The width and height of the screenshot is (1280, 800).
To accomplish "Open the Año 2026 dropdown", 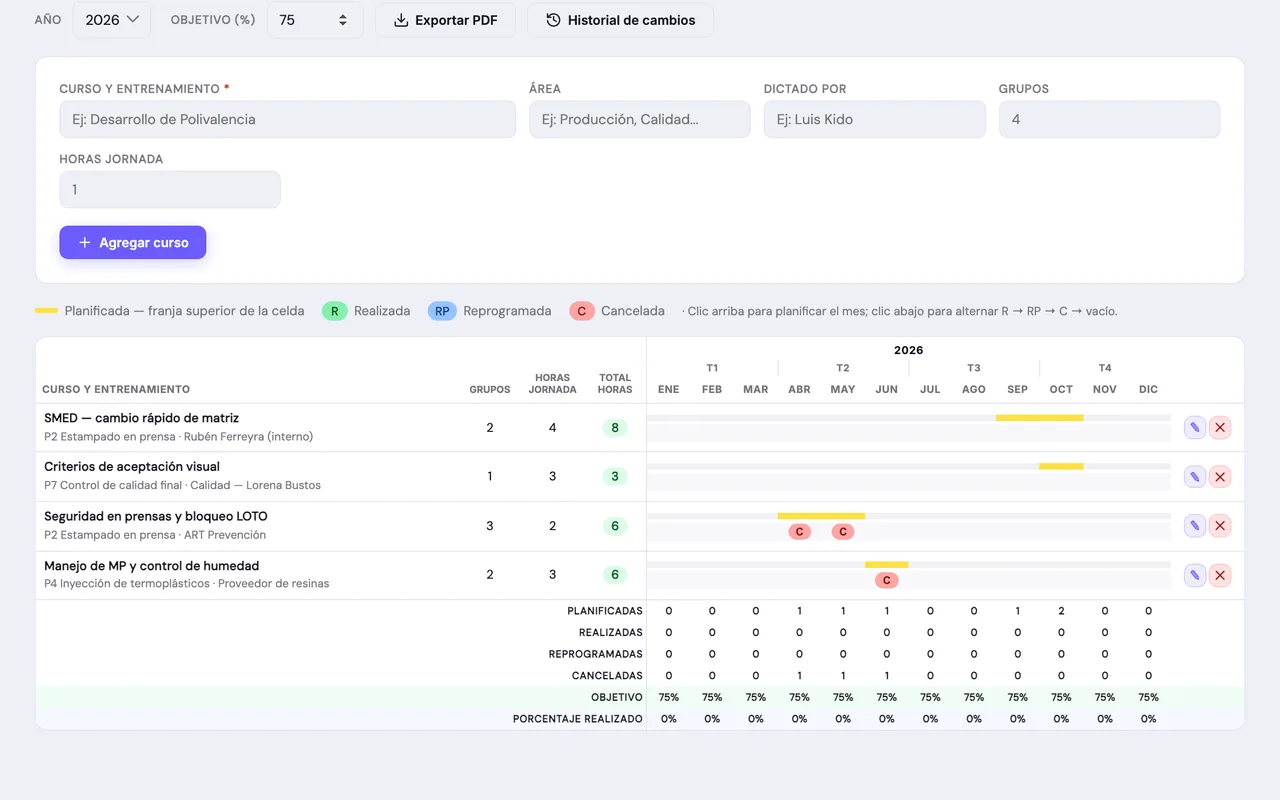I will coord(112,20).
